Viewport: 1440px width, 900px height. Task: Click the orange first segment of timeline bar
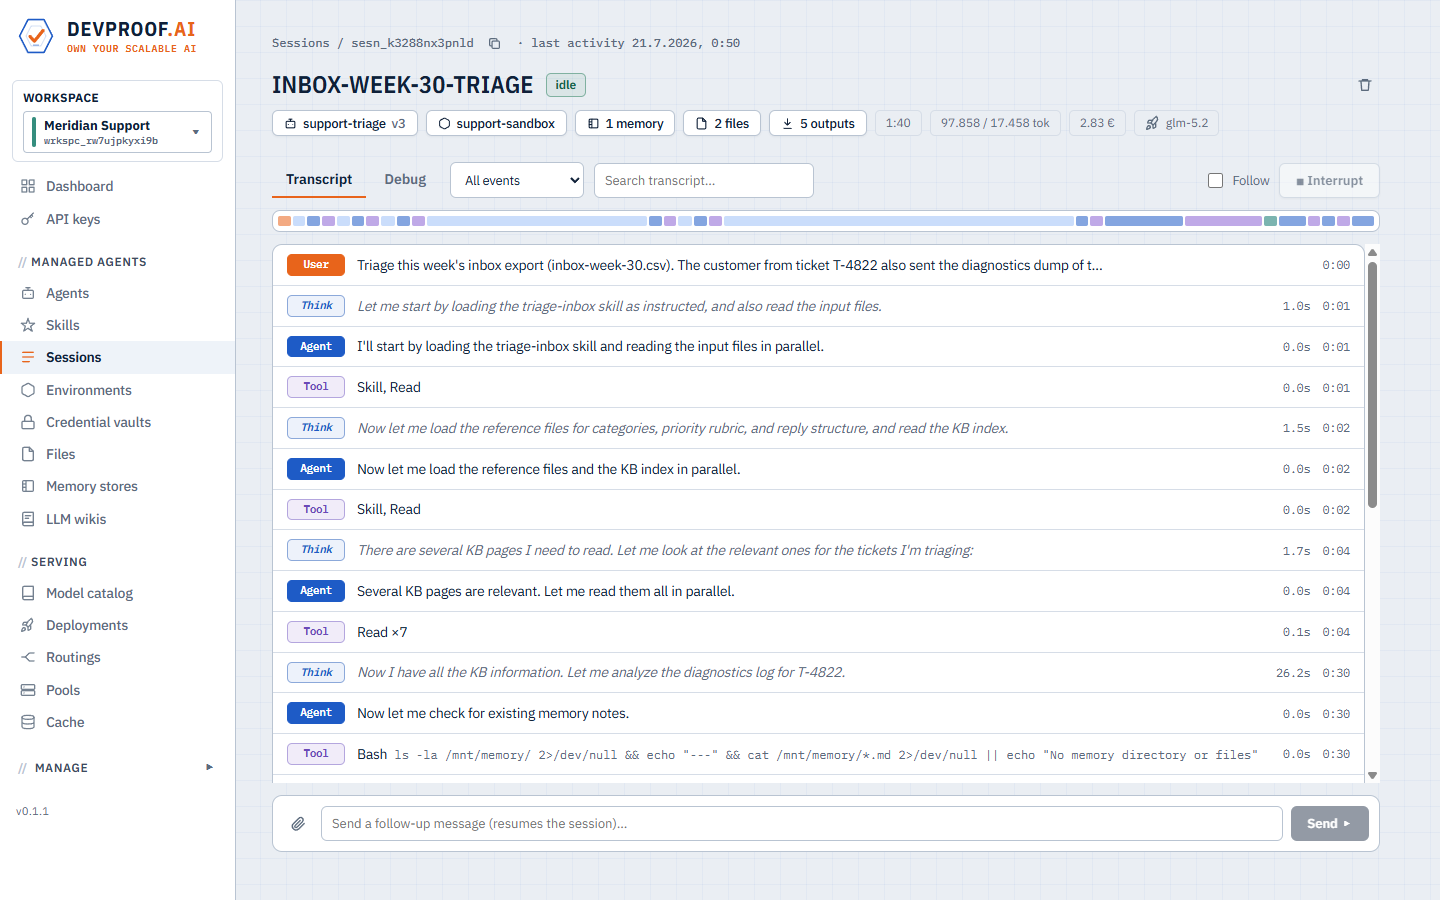[x=284, y=221]
